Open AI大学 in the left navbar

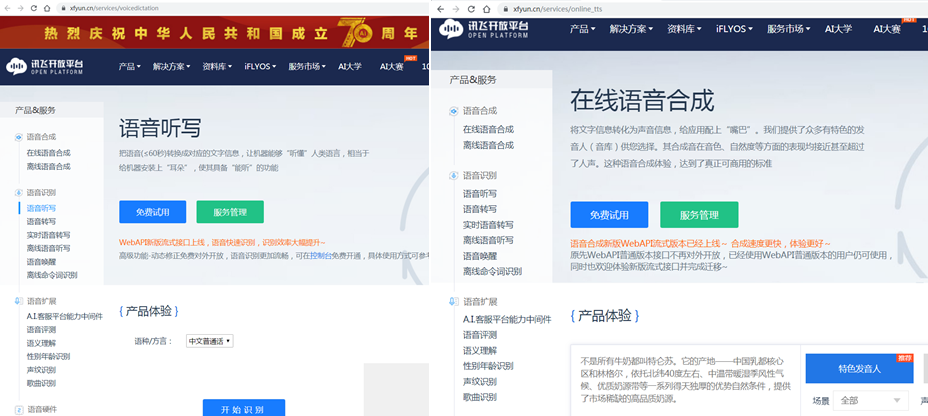[350, 67]
